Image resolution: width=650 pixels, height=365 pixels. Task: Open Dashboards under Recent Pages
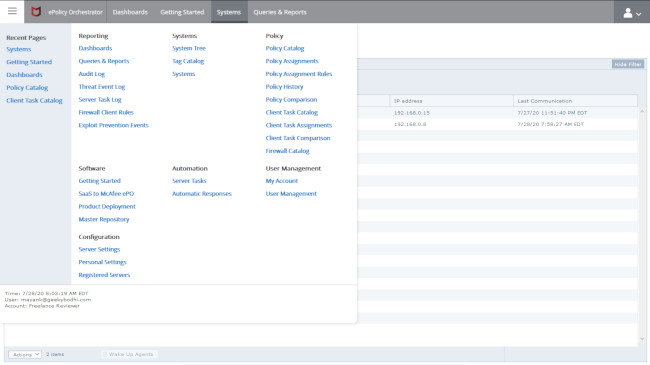pos(24,75)
